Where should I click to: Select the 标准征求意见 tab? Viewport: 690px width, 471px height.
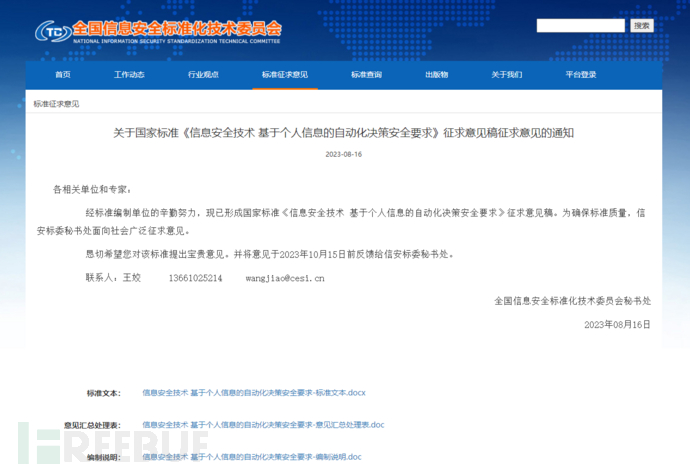click(x=285, y=75)
